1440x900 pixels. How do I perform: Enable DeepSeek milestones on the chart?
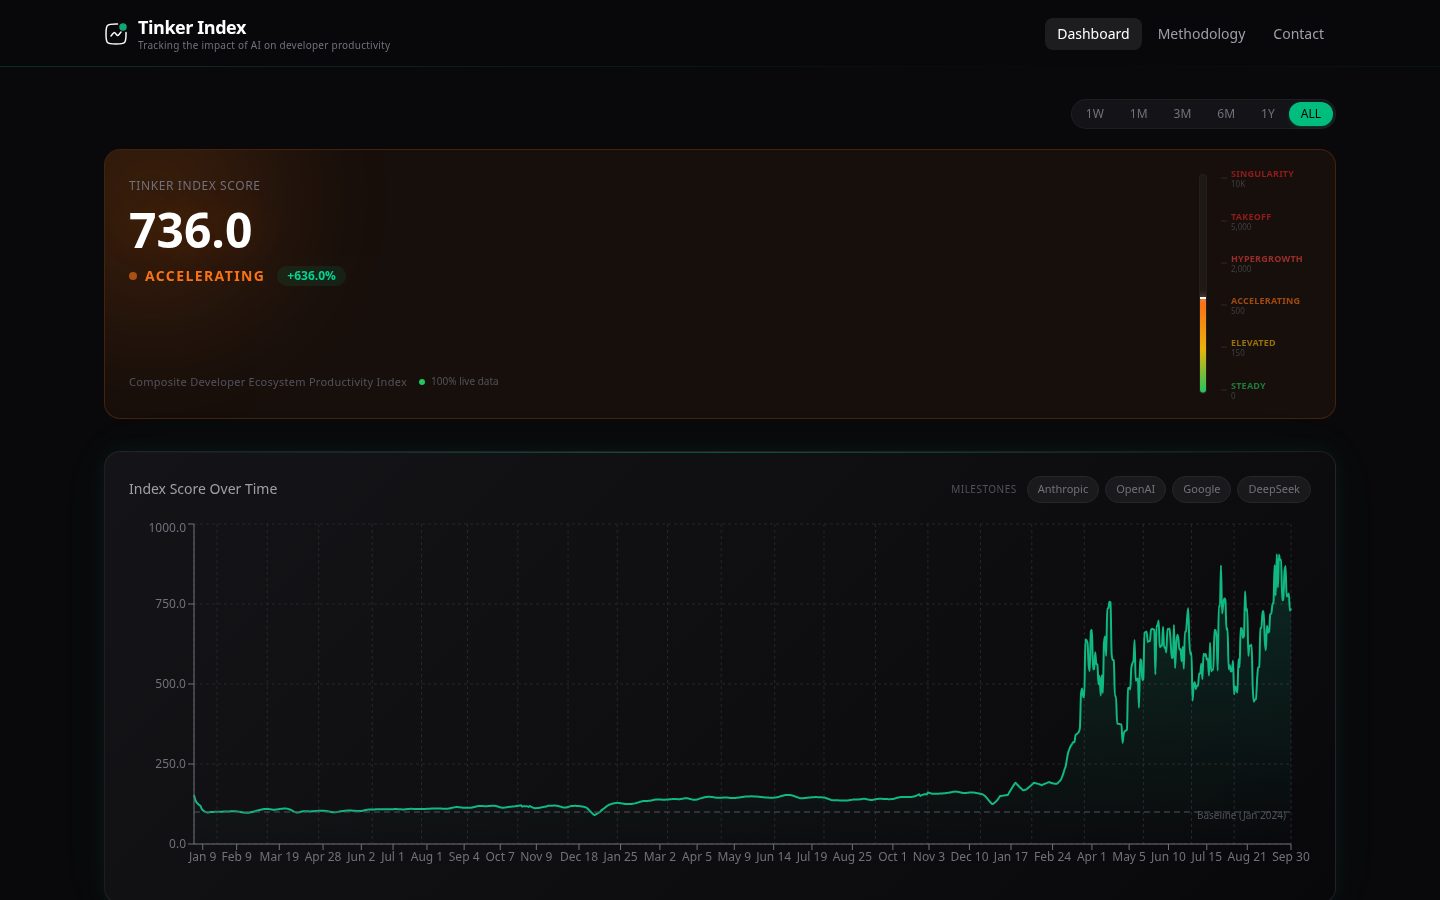pos(1274,489)
